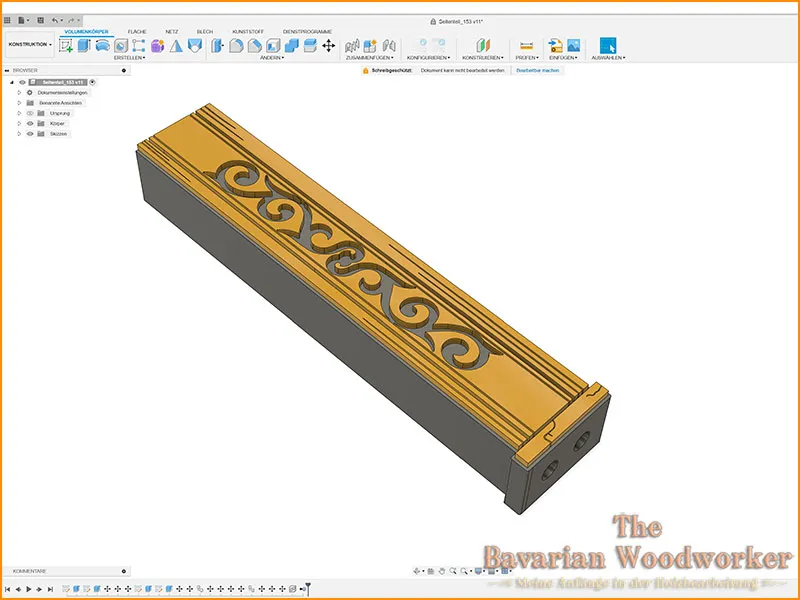Screen dimensions: 800x600
Task: Switch to the BLECH tab
Action: [205, 32]
